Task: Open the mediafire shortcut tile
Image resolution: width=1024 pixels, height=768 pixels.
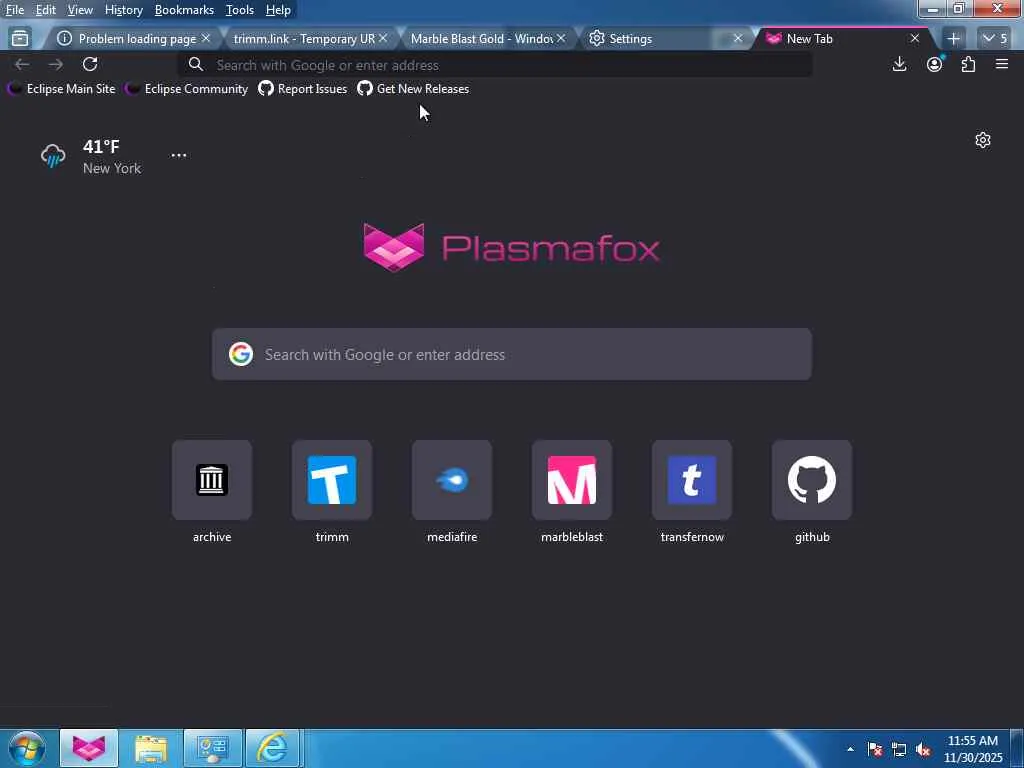Action: click(452, 480)
